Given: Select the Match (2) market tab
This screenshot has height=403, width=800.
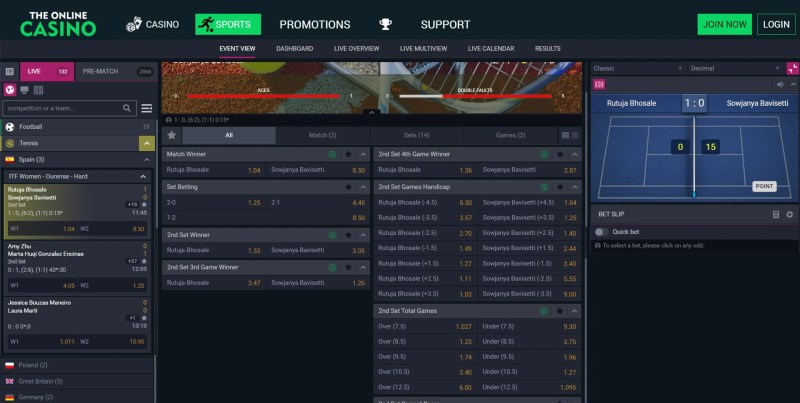Looking at the screenshot, I should coord(322,135).
